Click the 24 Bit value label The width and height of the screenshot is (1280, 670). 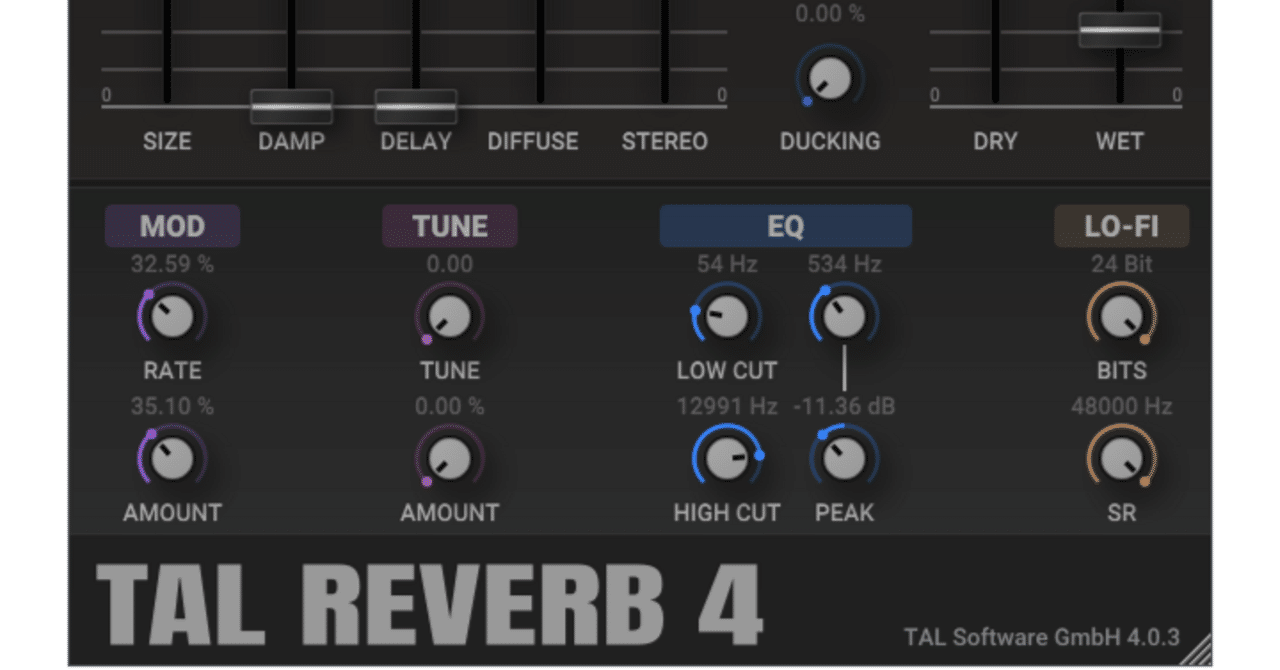point(1121,263)
